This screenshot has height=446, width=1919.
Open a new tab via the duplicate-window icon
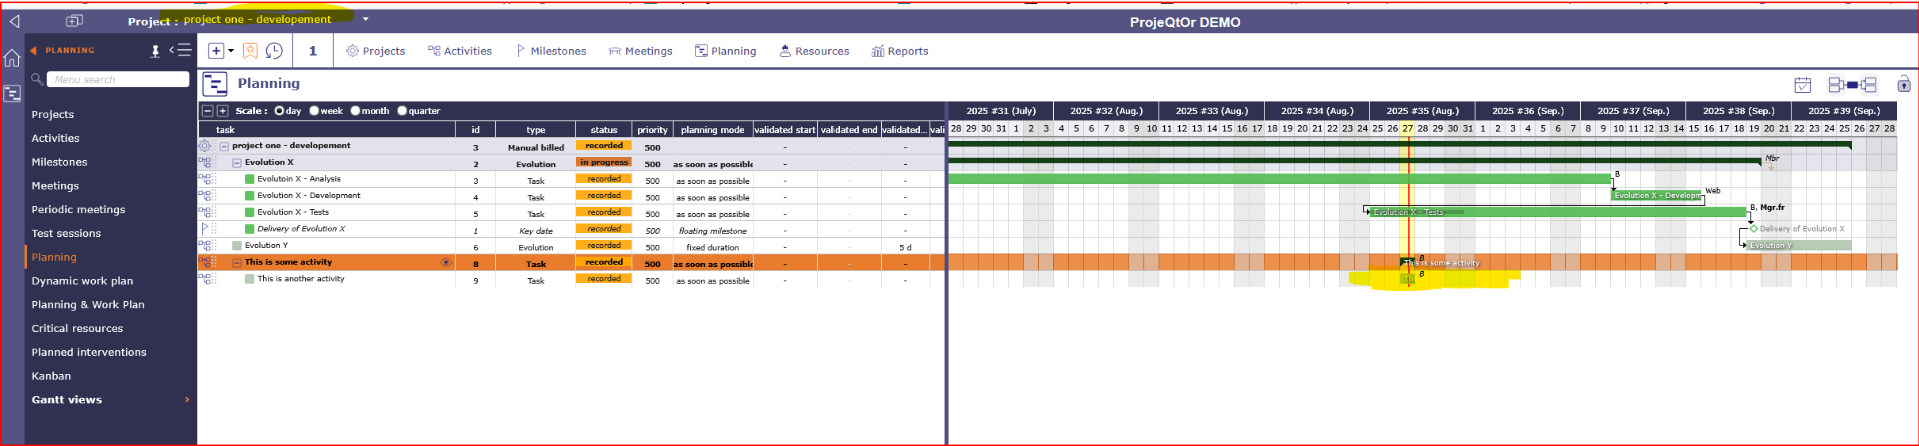(74, 21)
